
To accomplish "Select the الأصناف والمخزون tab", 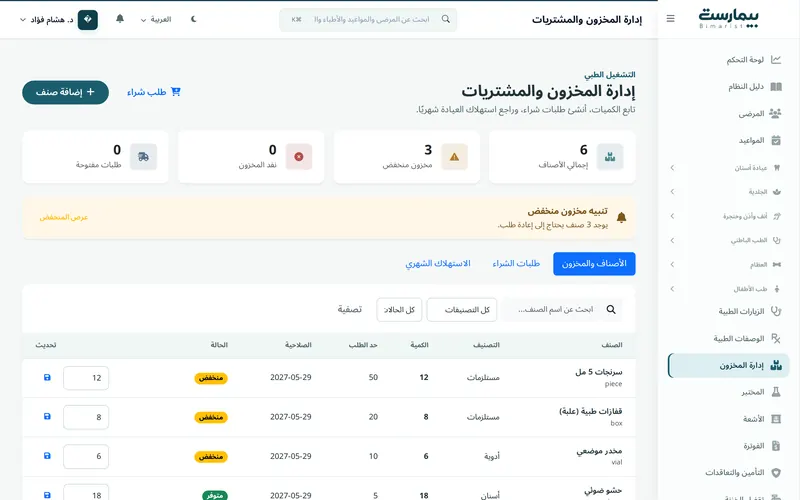I will pos(594,264).
